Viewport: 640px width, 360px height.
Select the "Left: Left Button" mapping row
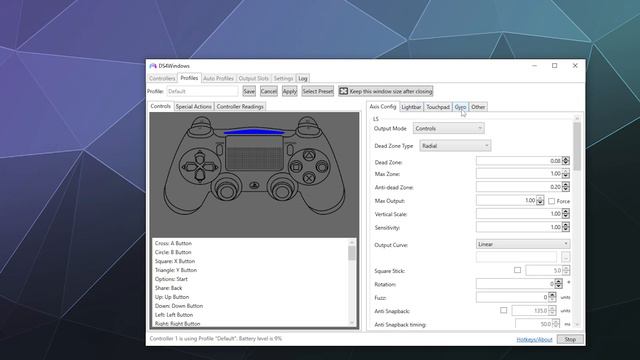[x=174, y=315]
